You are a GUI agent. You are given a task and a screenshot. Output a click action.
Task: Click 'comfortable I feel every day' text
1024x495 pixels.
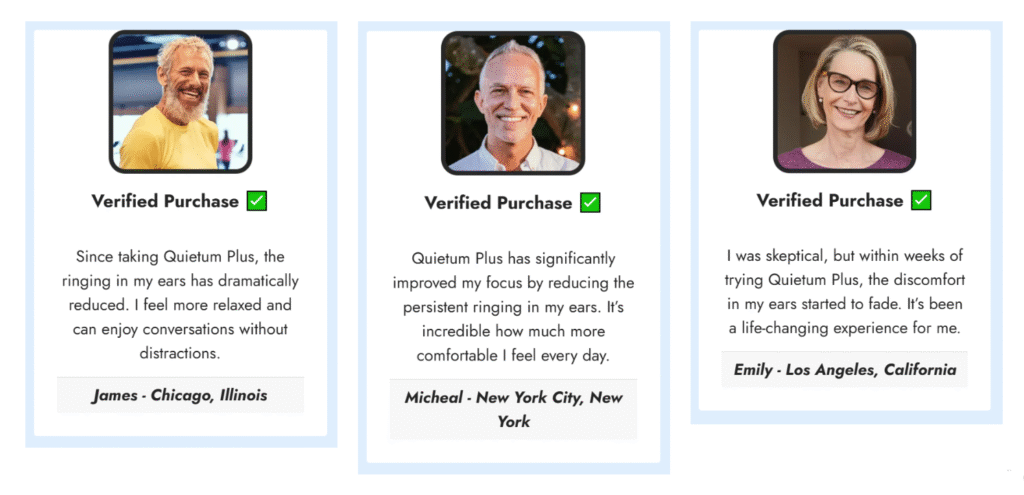(513, 356)
